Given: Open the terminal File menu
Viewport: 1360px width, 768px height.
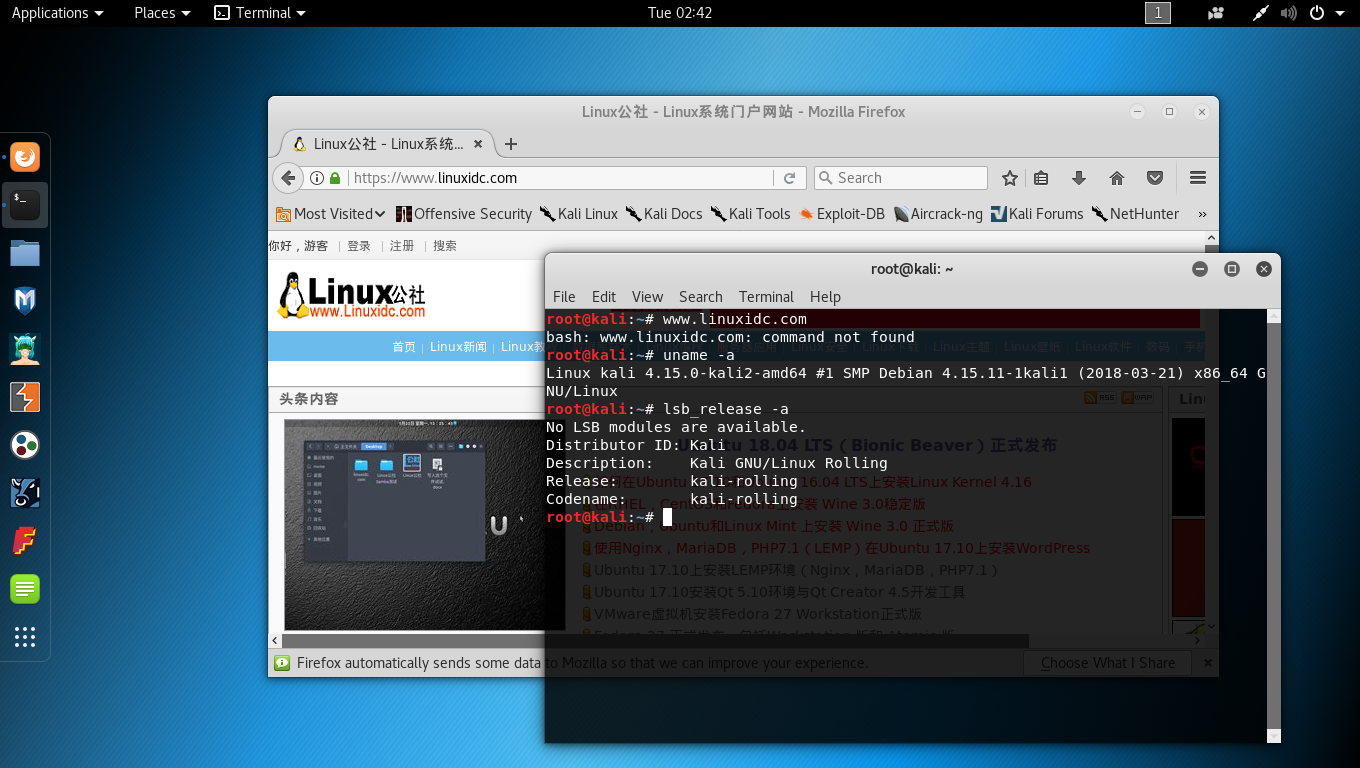Looking at the screenshot, I should pos(564,297).
